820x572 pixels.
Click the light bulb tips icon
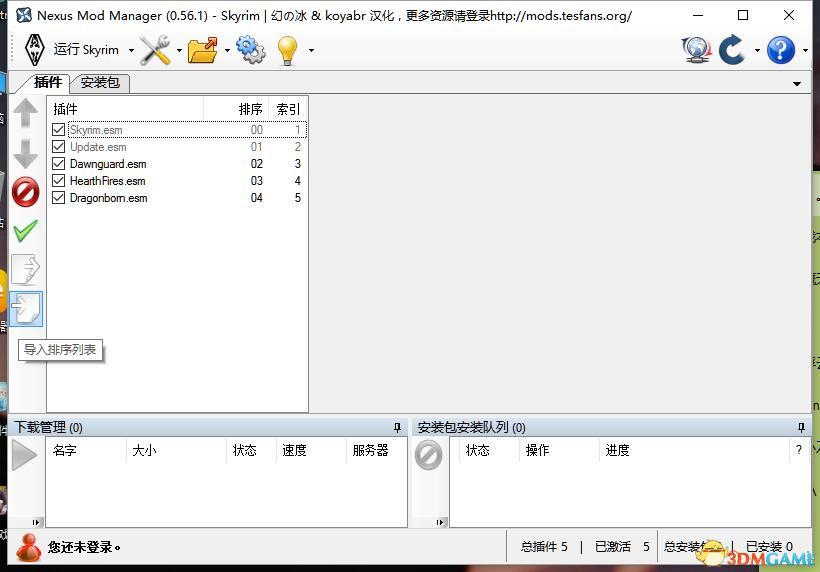tap(287, 50)
